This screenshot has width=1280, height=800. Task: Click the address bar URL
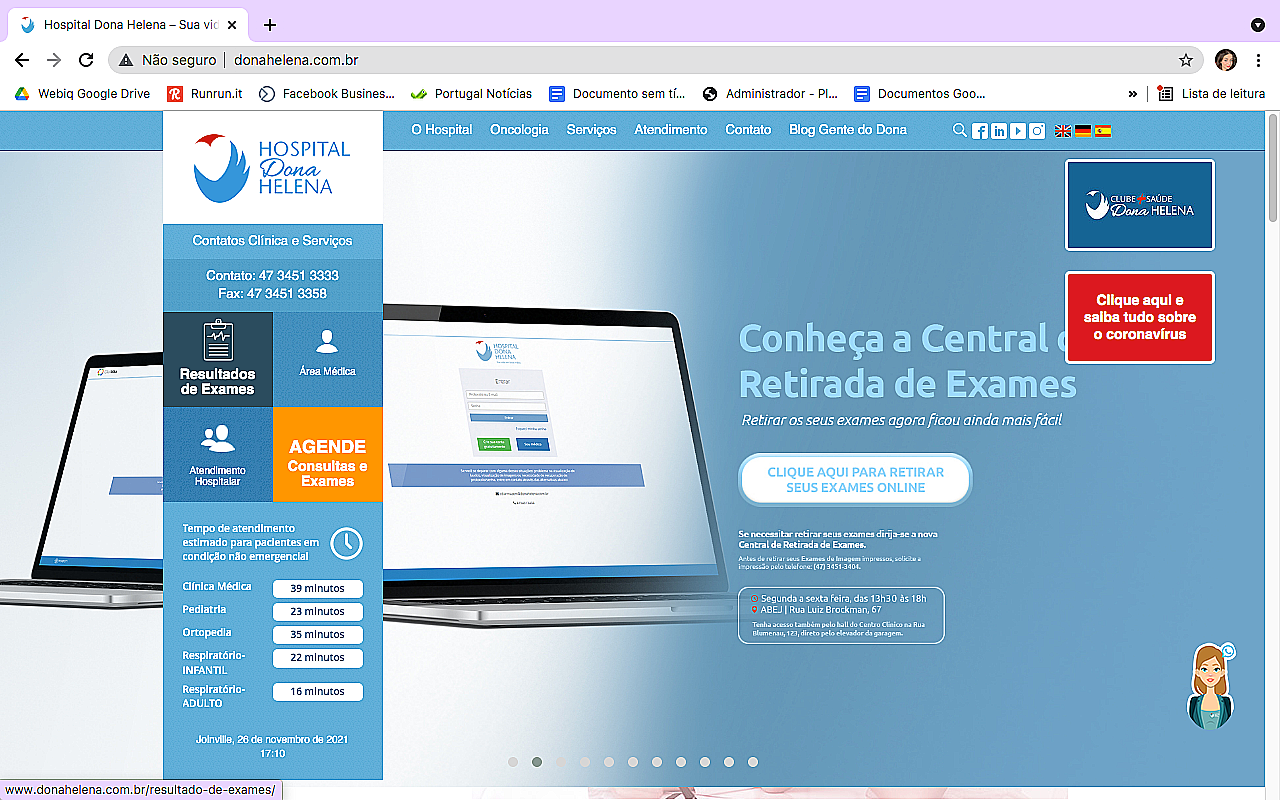pyautogui.click(x=296, y=60)
